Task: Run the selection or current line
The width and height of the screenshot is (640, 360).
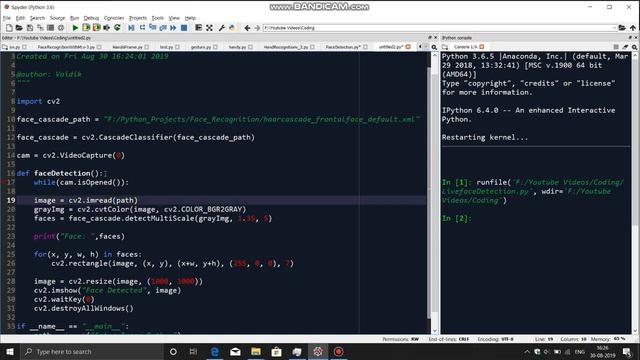Action: click(x=107, y=28)
